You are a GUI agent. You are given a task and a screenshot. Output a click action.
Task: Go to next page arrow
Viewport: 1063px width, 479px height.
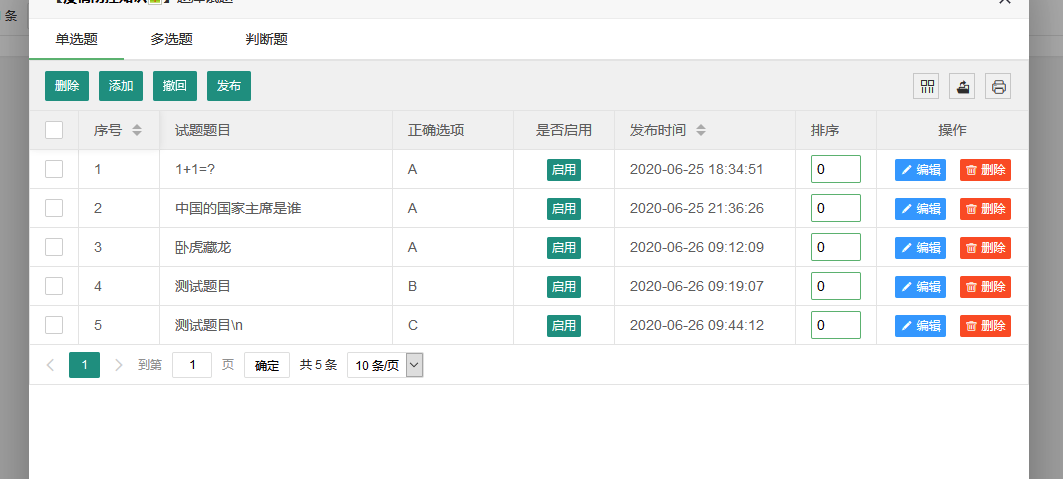(x=119, y=365)
